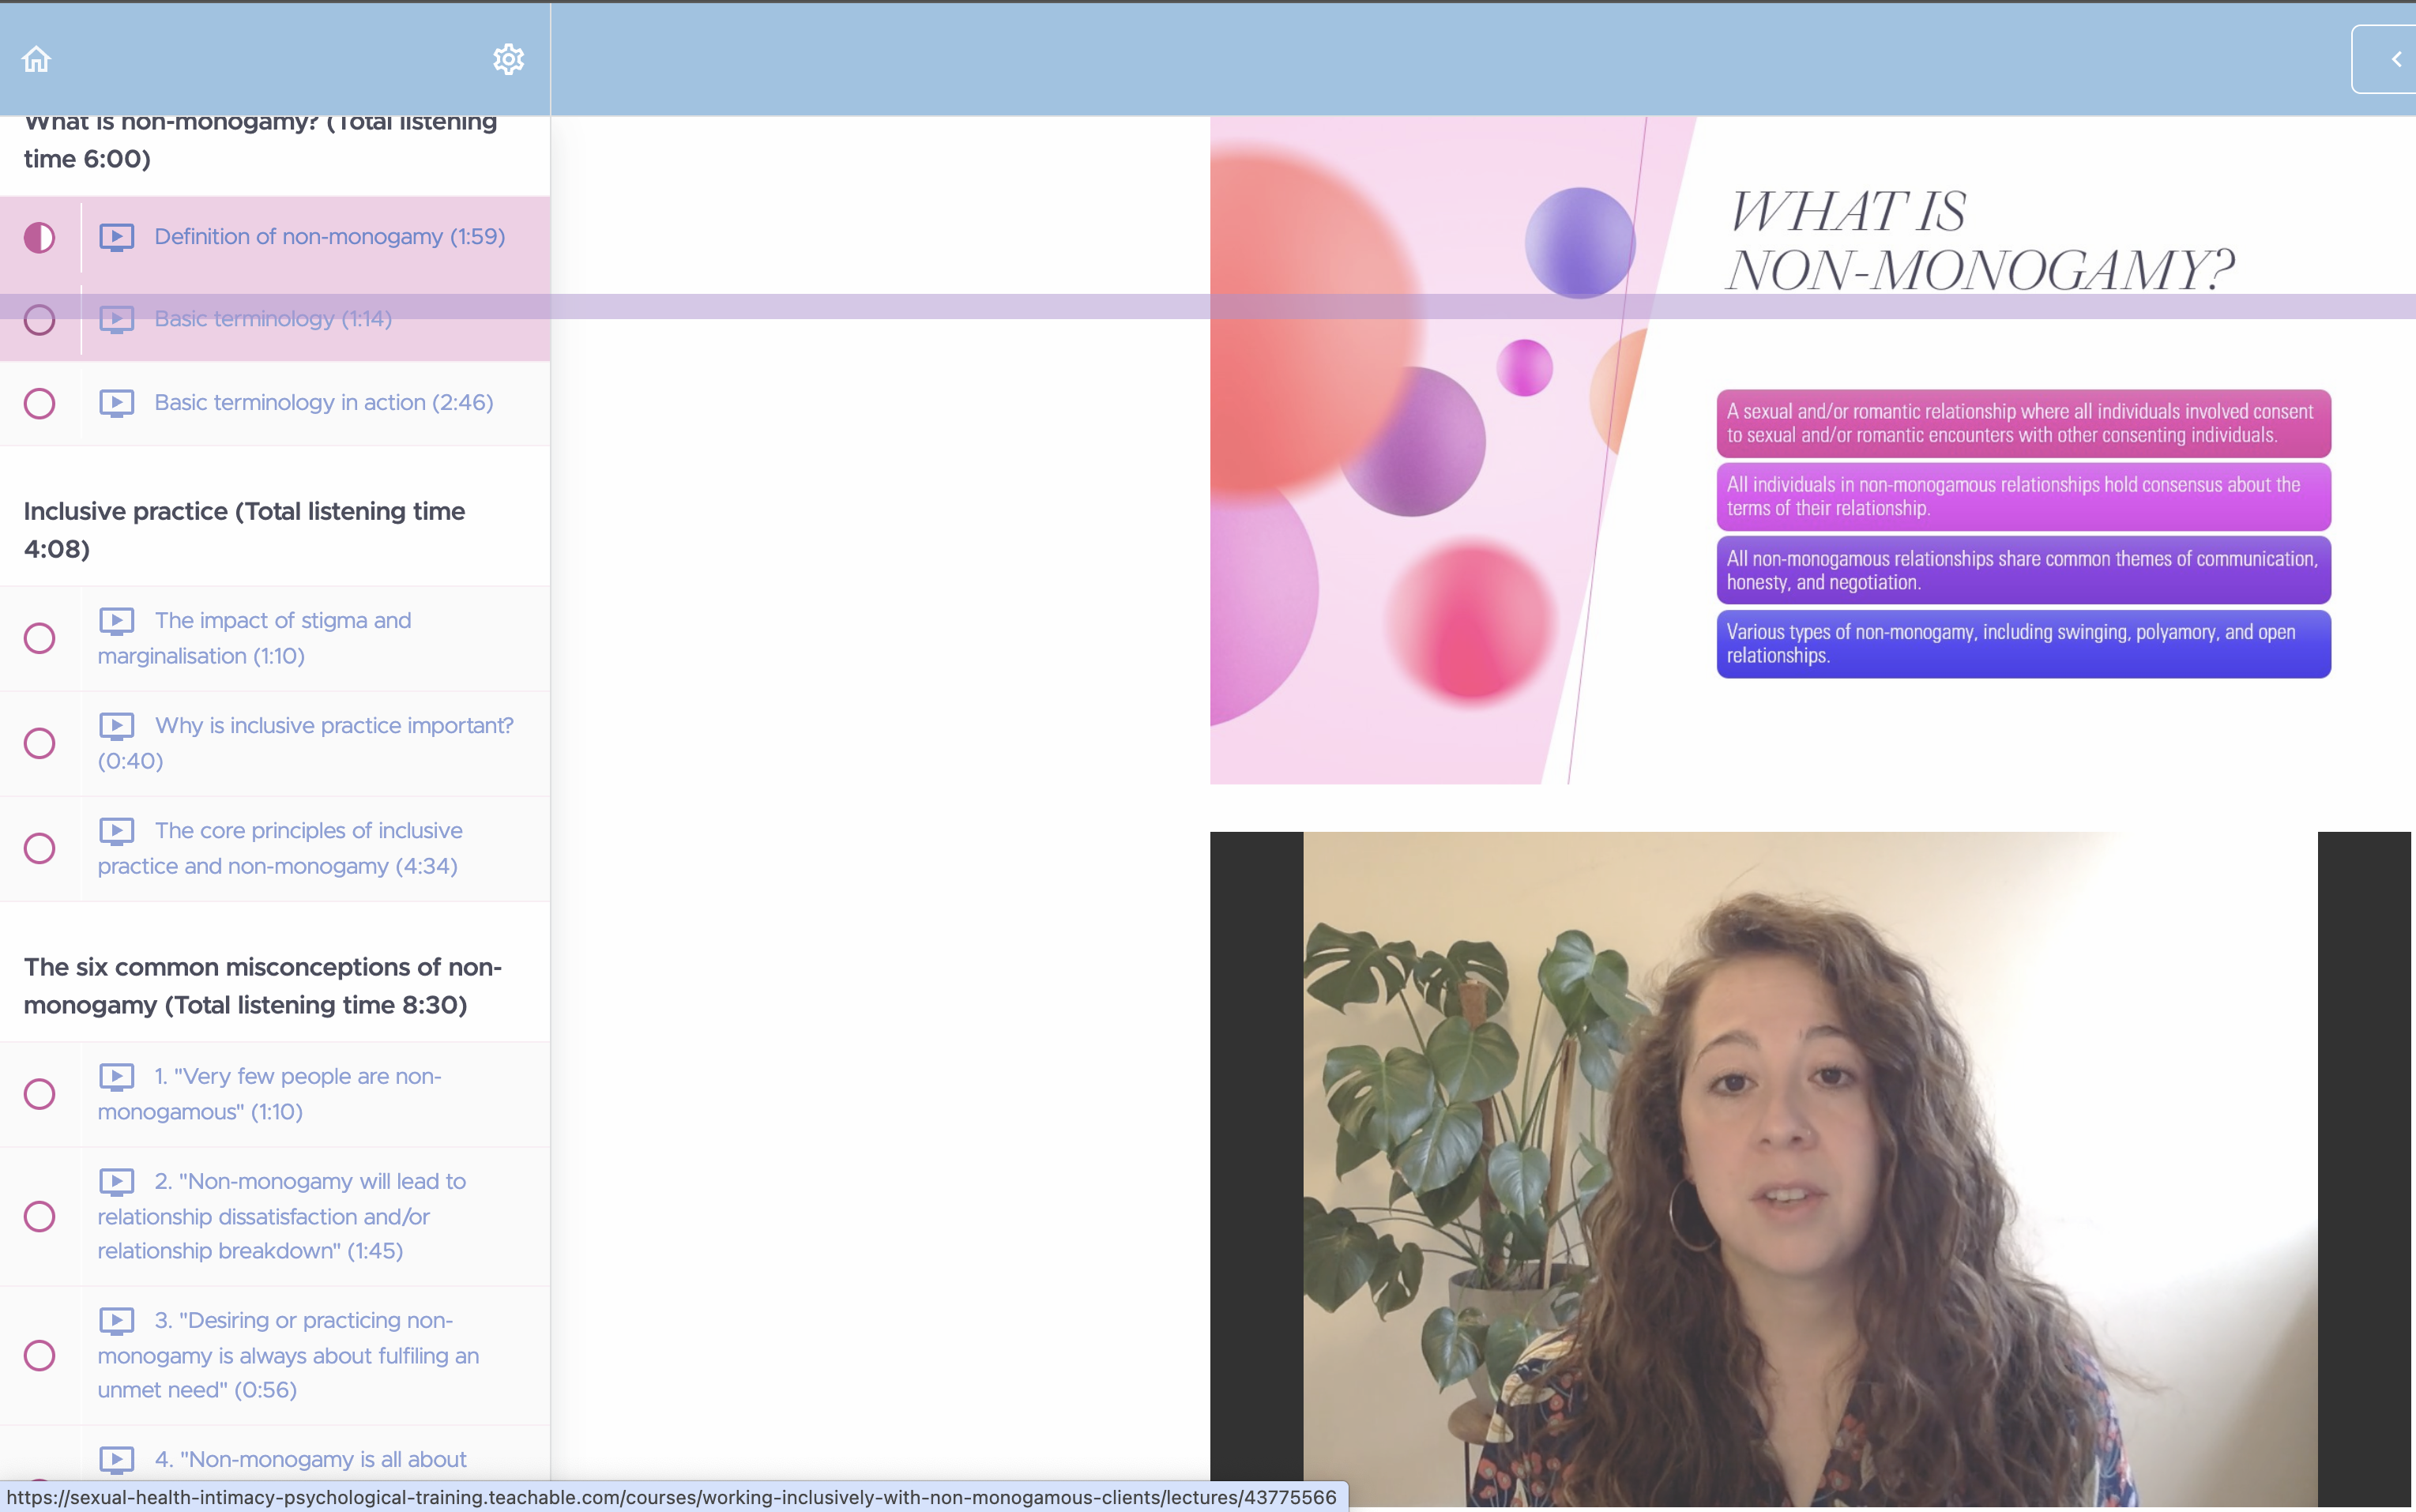Image resolution: width=2416 pixels, height=1512 pixels.
Task: Toggle completion circle for unmet need lecture
Action: pyautogui.click(x=39, y=1355)
